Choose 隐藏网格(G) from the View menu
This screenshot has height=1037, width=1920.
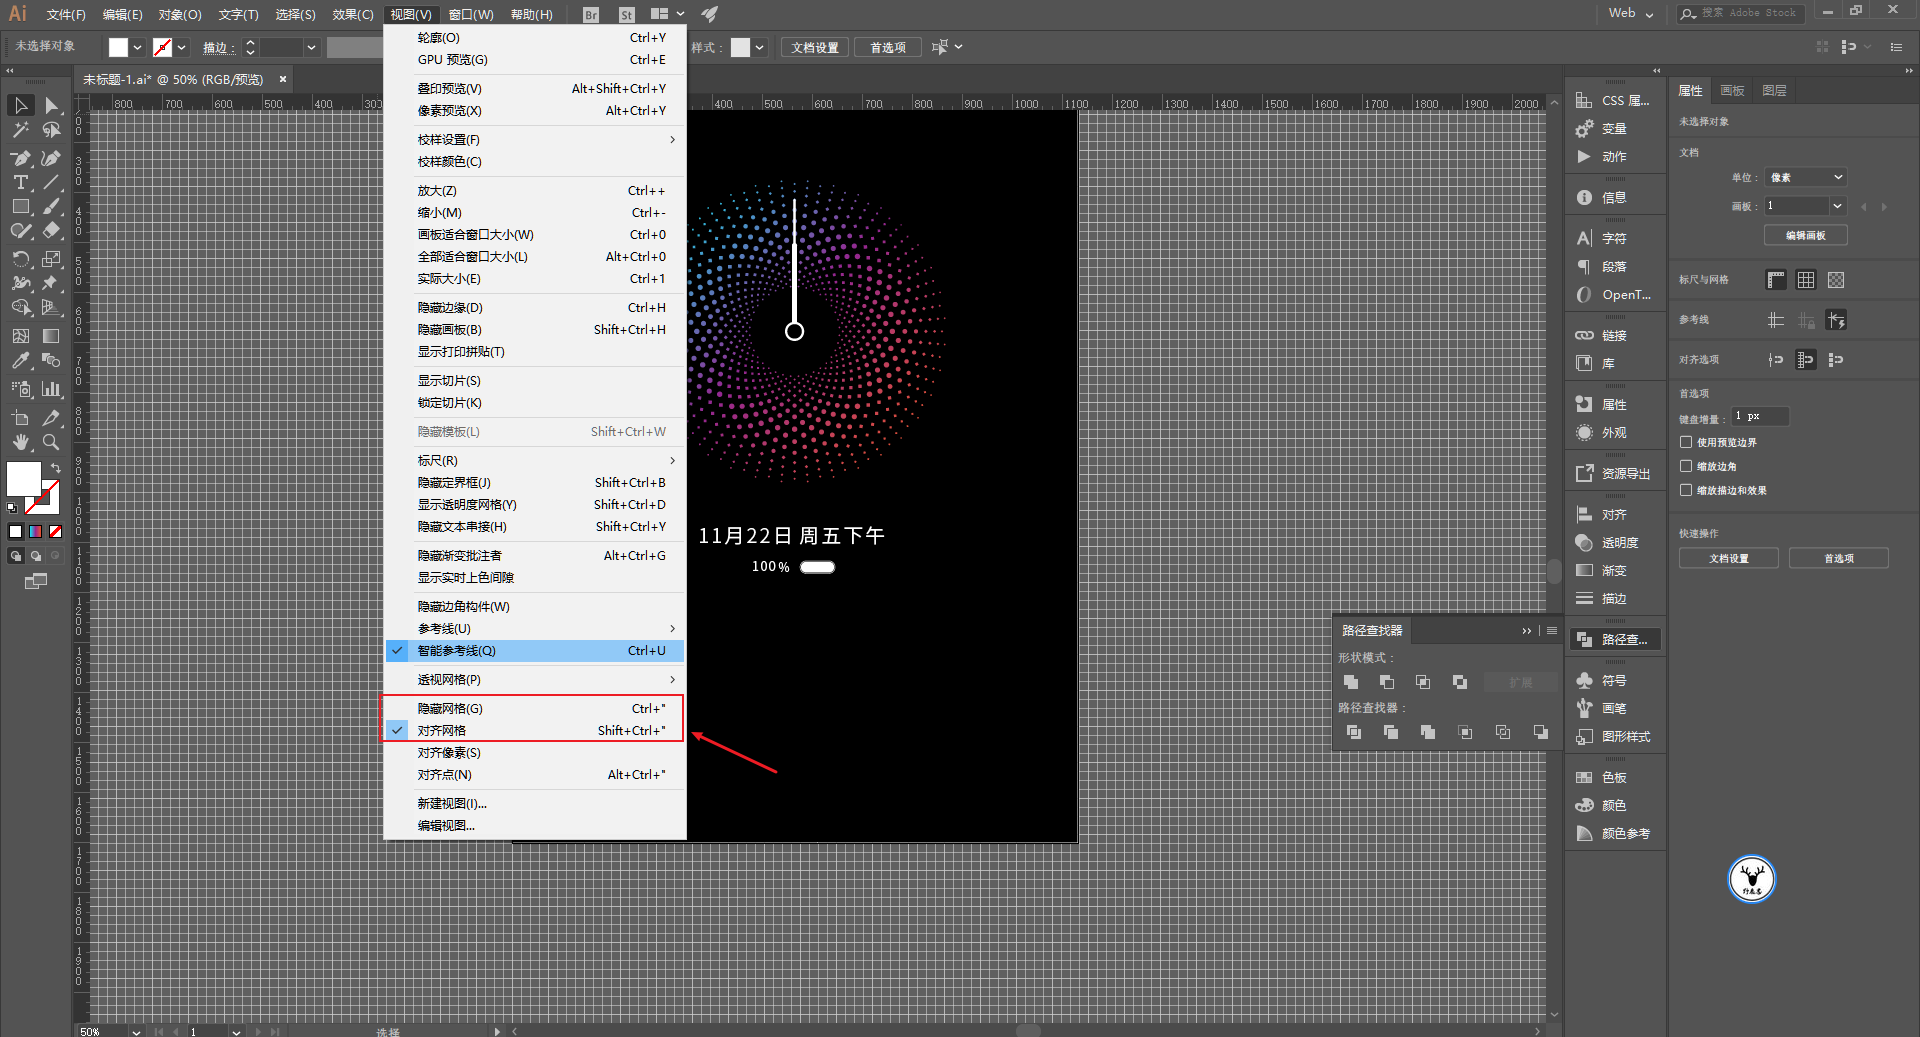(x=535, y=708)
